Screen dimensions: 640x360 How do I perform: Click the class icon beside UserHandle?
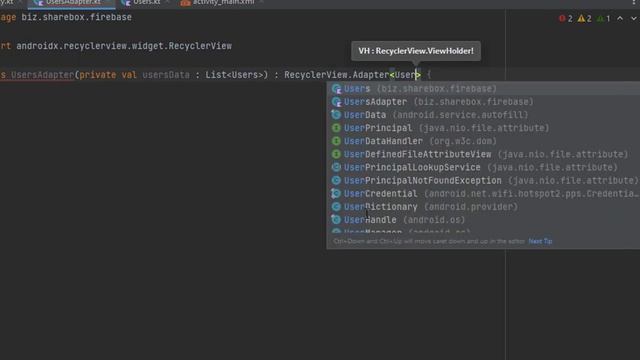click(x=336, y=220)
